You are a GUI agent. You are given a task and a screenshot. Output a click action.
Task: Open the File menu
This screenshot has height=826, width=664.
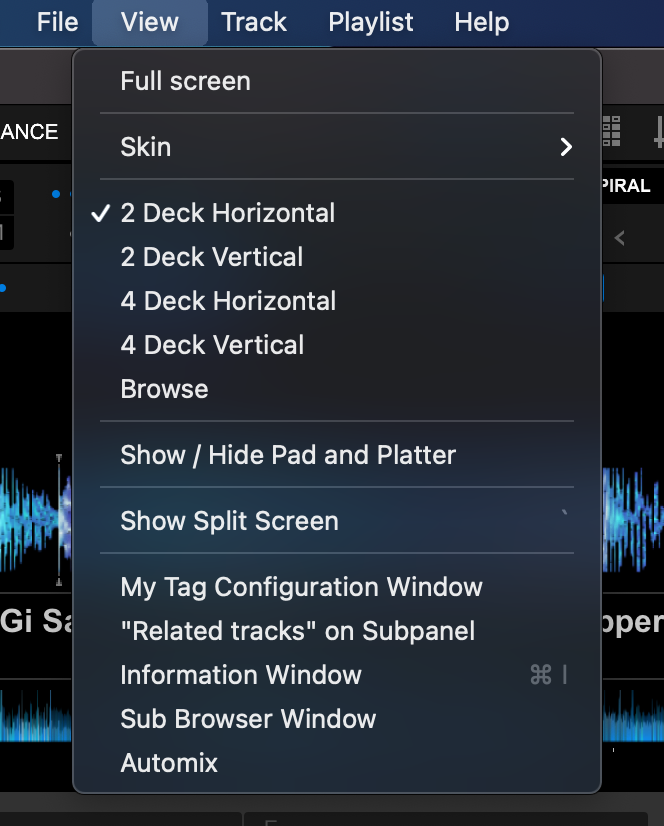(57, 22)
